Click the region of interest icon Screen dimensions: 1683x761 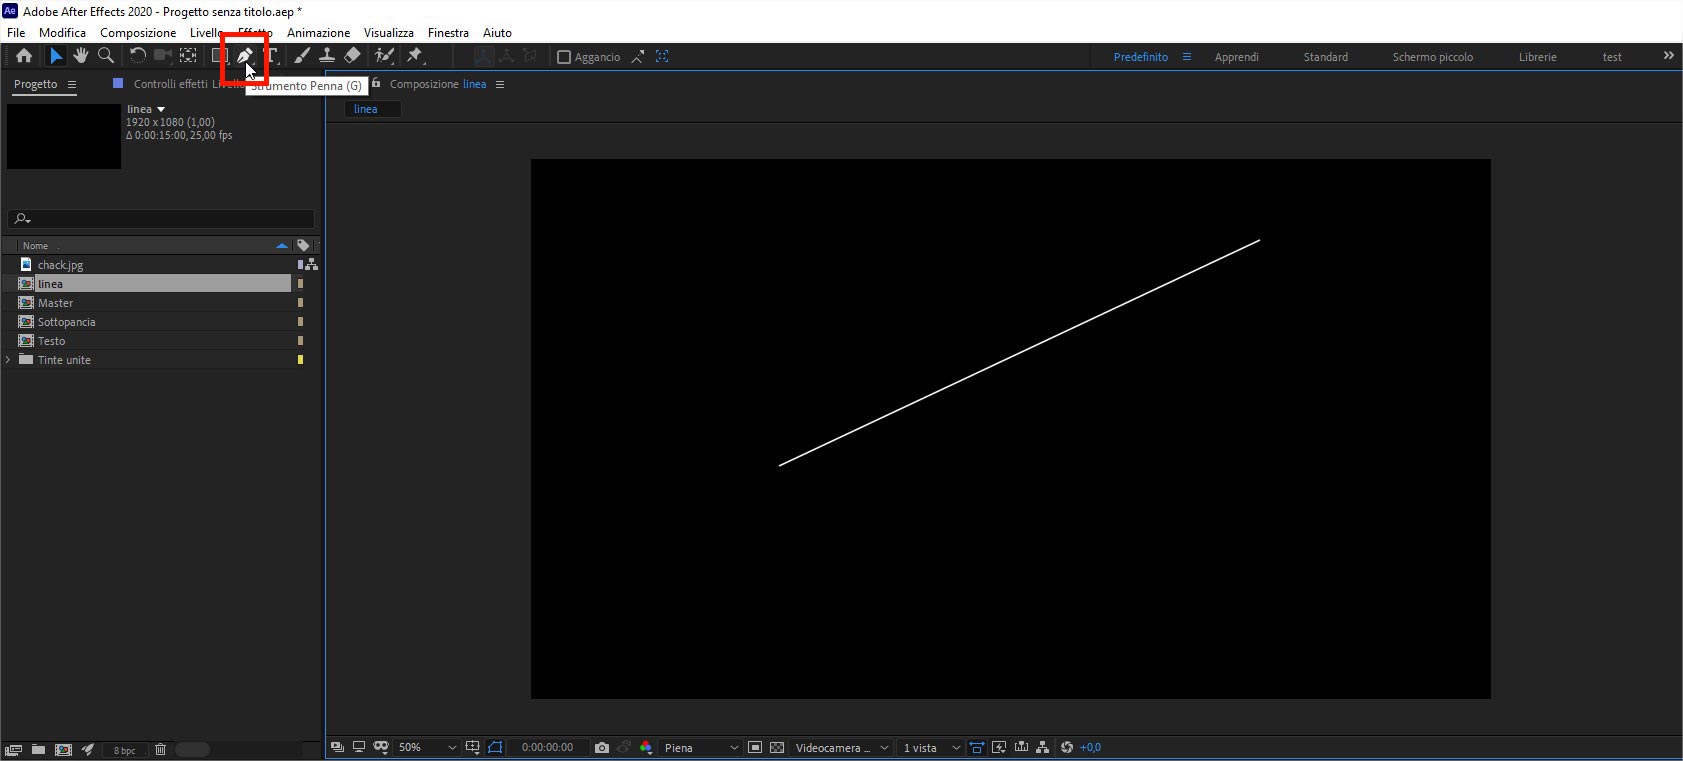point(755,747)
